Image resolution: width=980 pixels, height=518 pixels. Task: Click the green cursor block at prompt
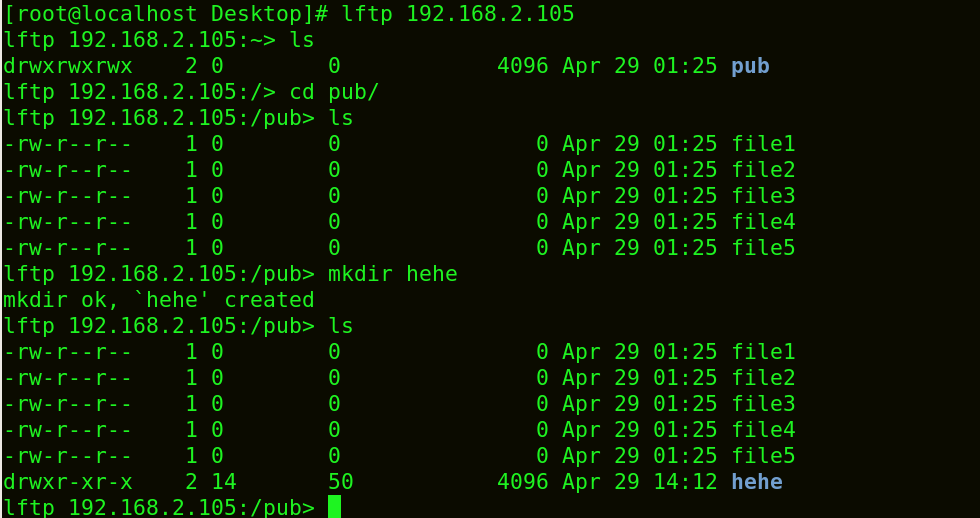pyautogui.click(x=334, y=507)
